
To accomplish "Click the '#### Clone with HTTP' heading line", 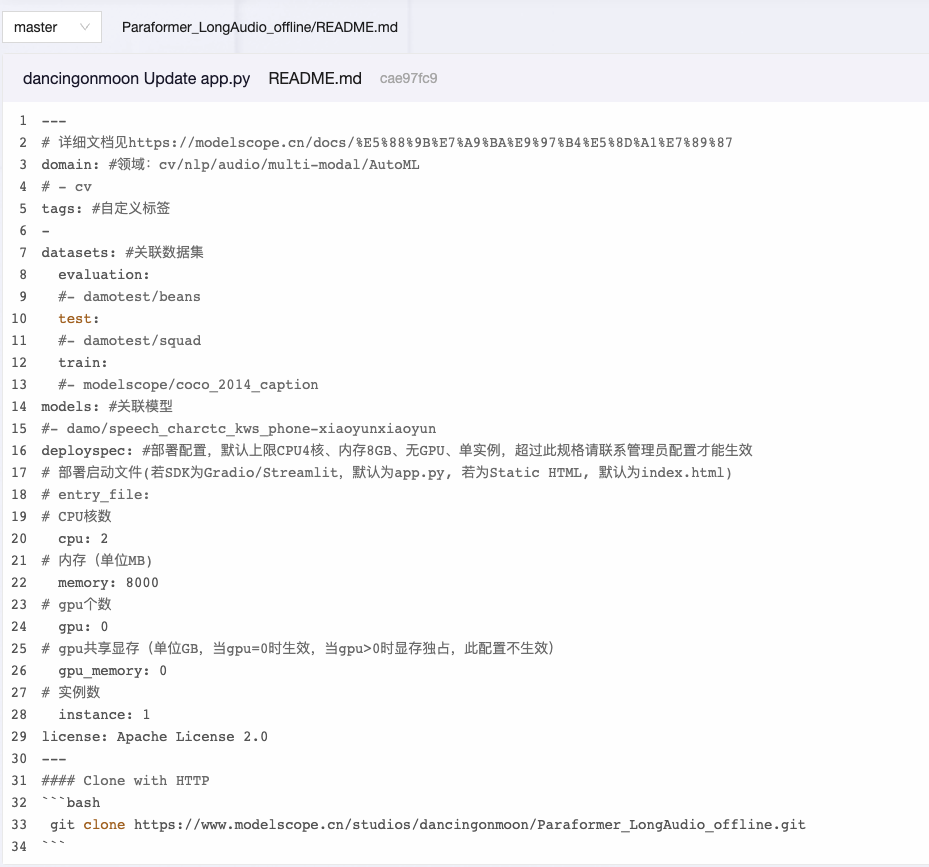I will coord(125,780).
